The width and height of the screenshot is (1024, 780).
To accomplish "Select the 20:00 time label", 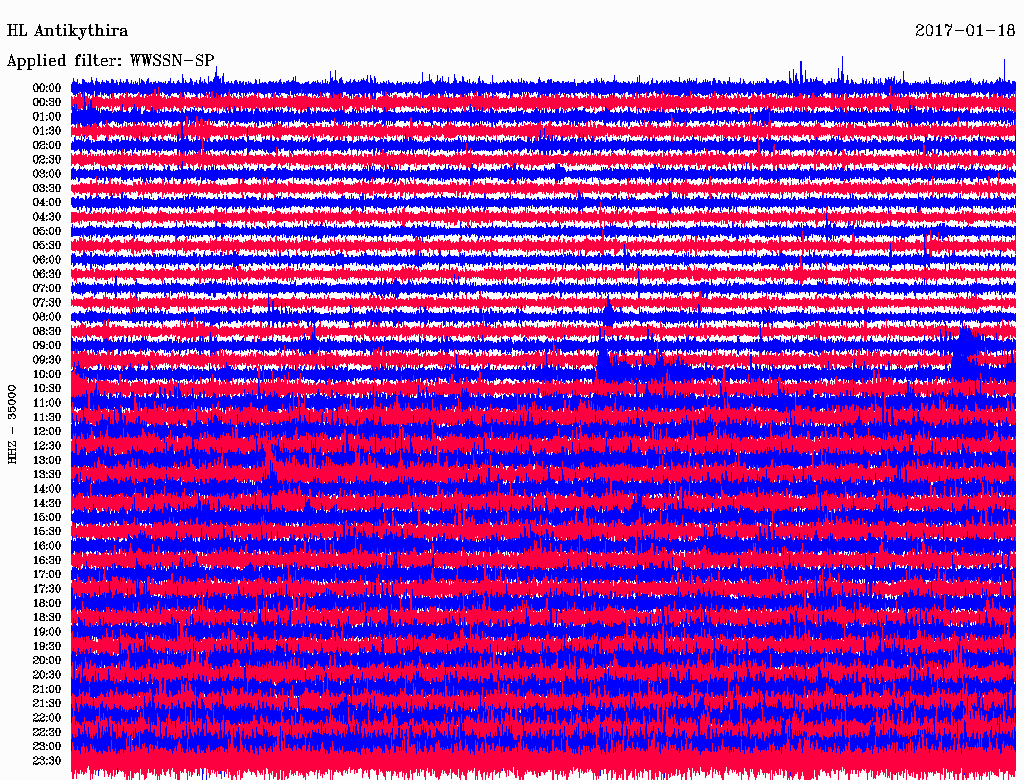I will 47,660.
